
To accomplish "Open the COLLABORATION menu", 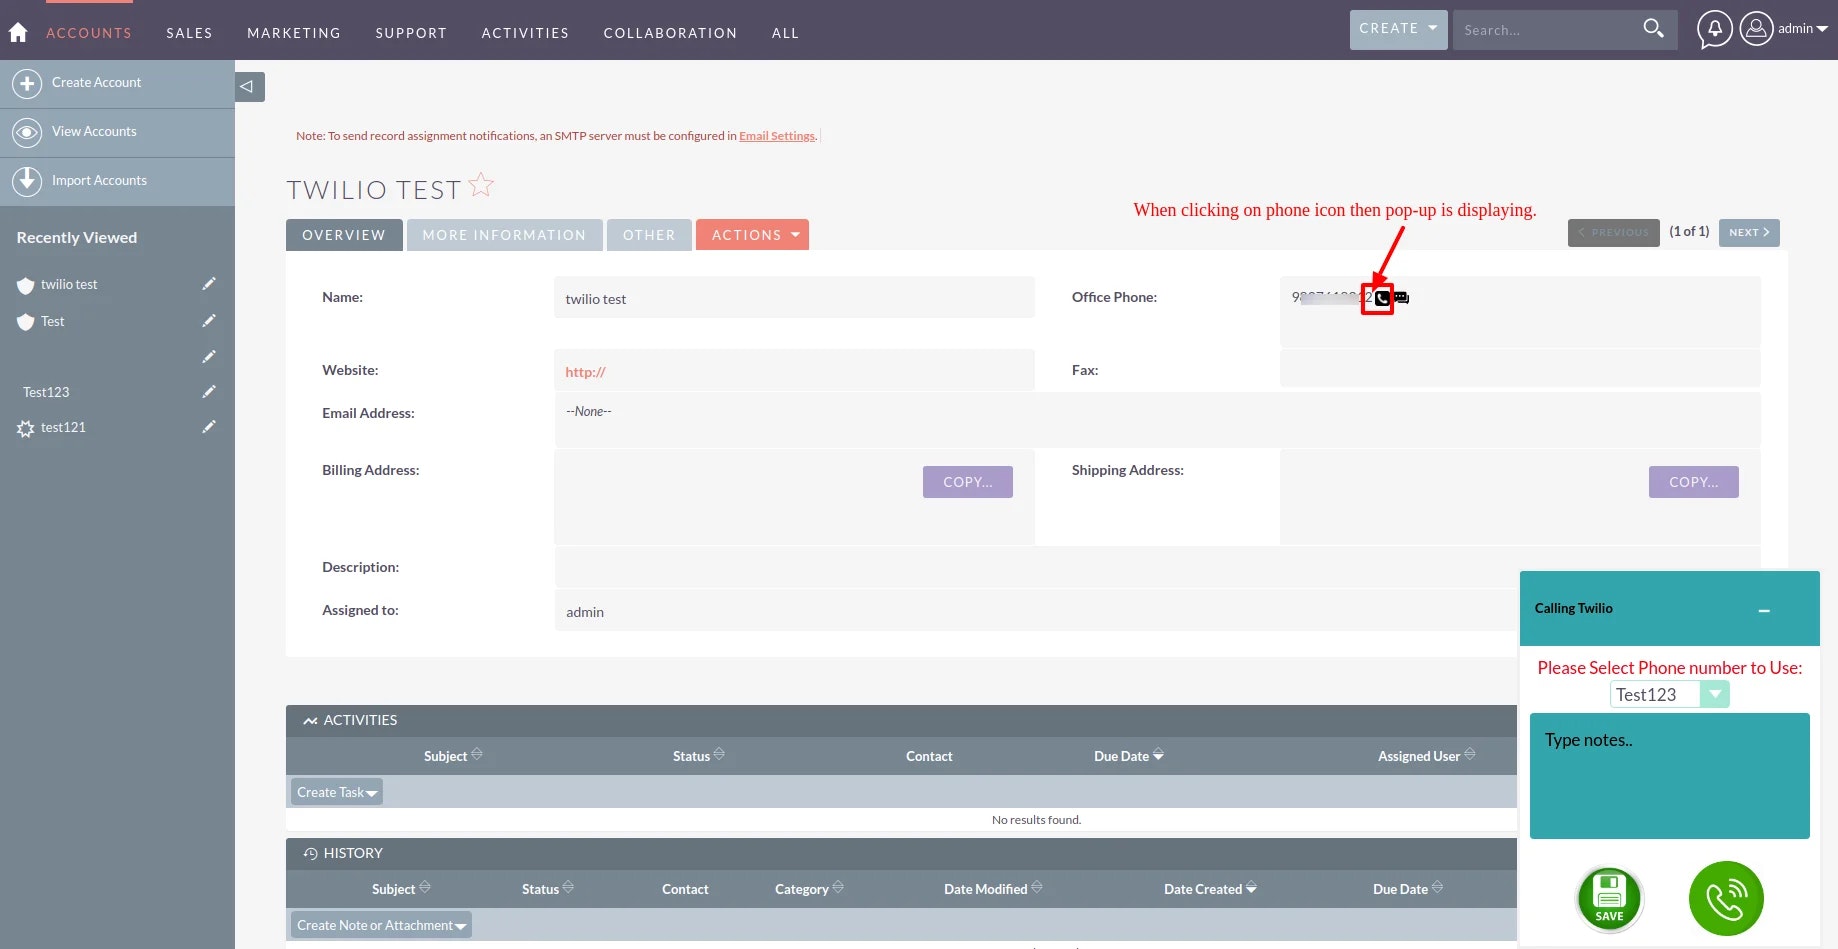I will [x=670, y=33].
